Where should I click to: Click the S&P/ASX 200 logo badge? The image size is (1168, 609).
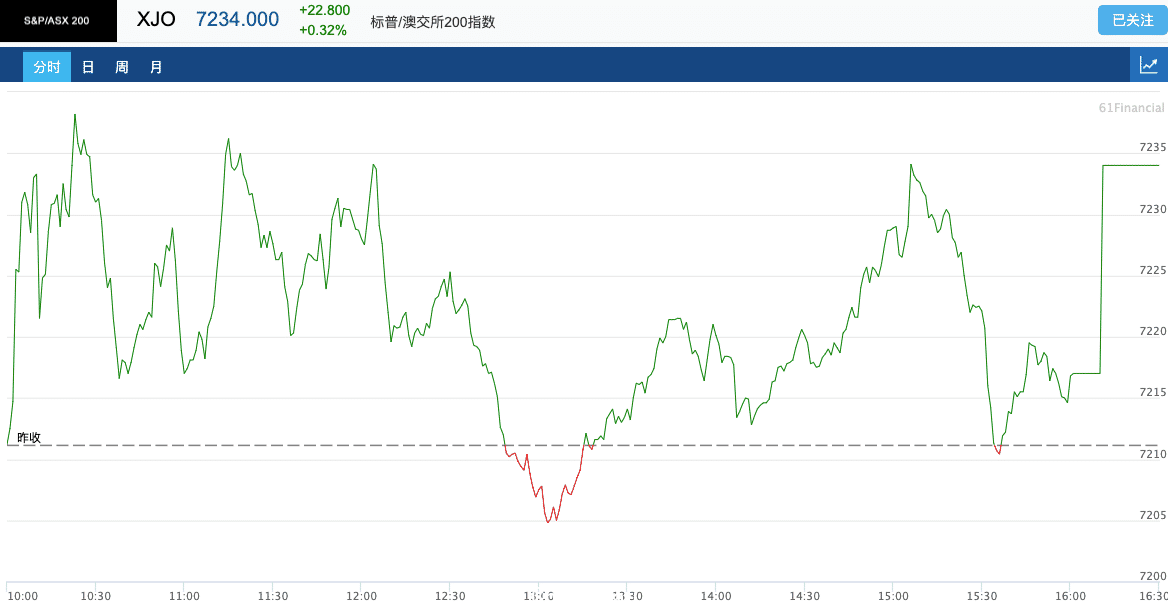58,21
